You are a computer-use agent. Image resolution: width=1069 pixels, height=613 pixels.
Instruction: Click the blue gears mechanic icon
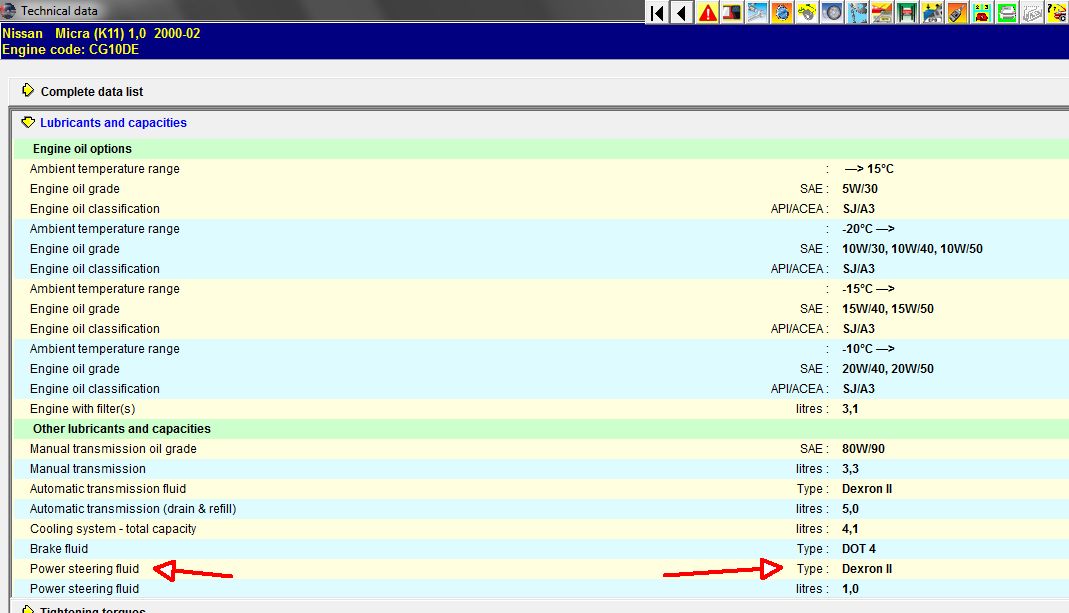[857, 12]
